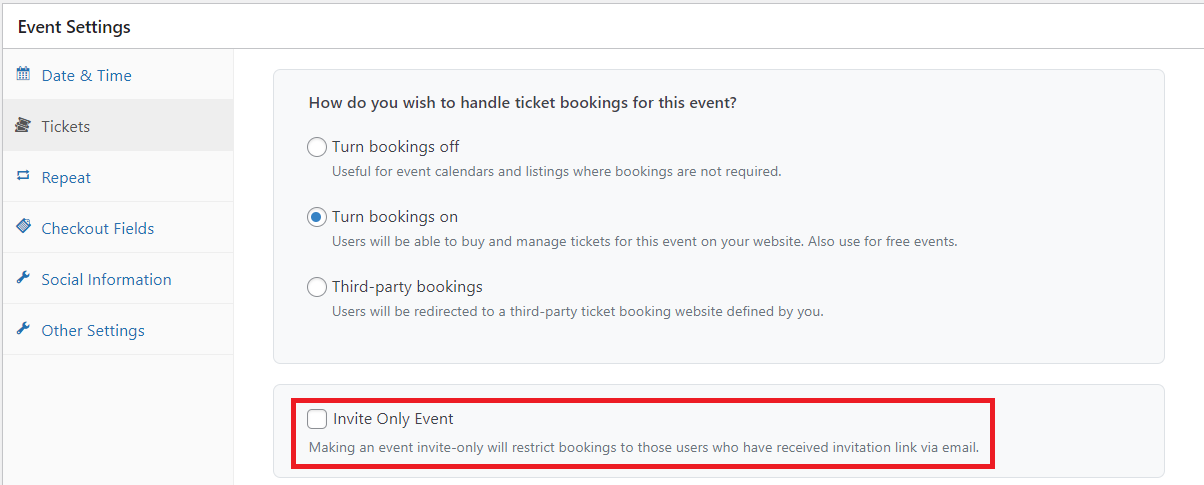Click the calendar icon beside Date & Time
Image resolution: width=1204 pixels, height=485 pixels.
coord(23,75)
